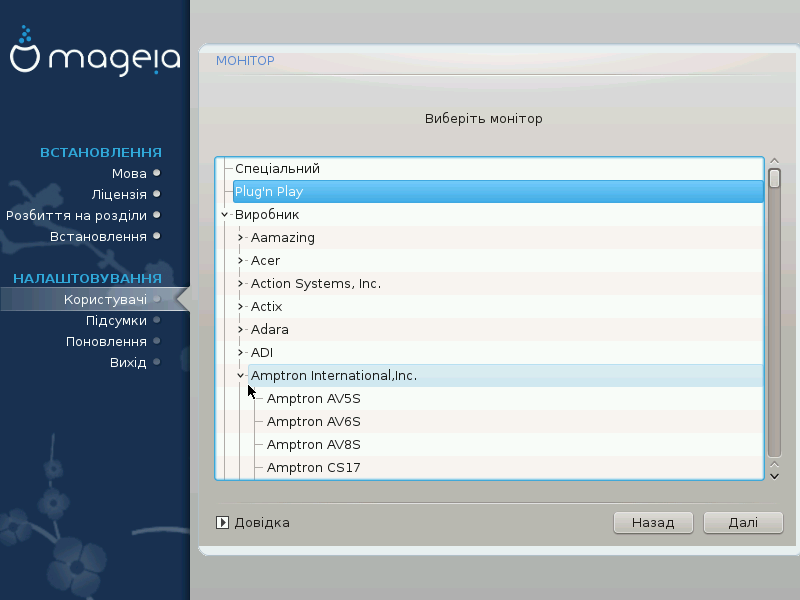Screen dimensions: 800x600
Task: Click the Adara row text
Action: tap(269, 330)
